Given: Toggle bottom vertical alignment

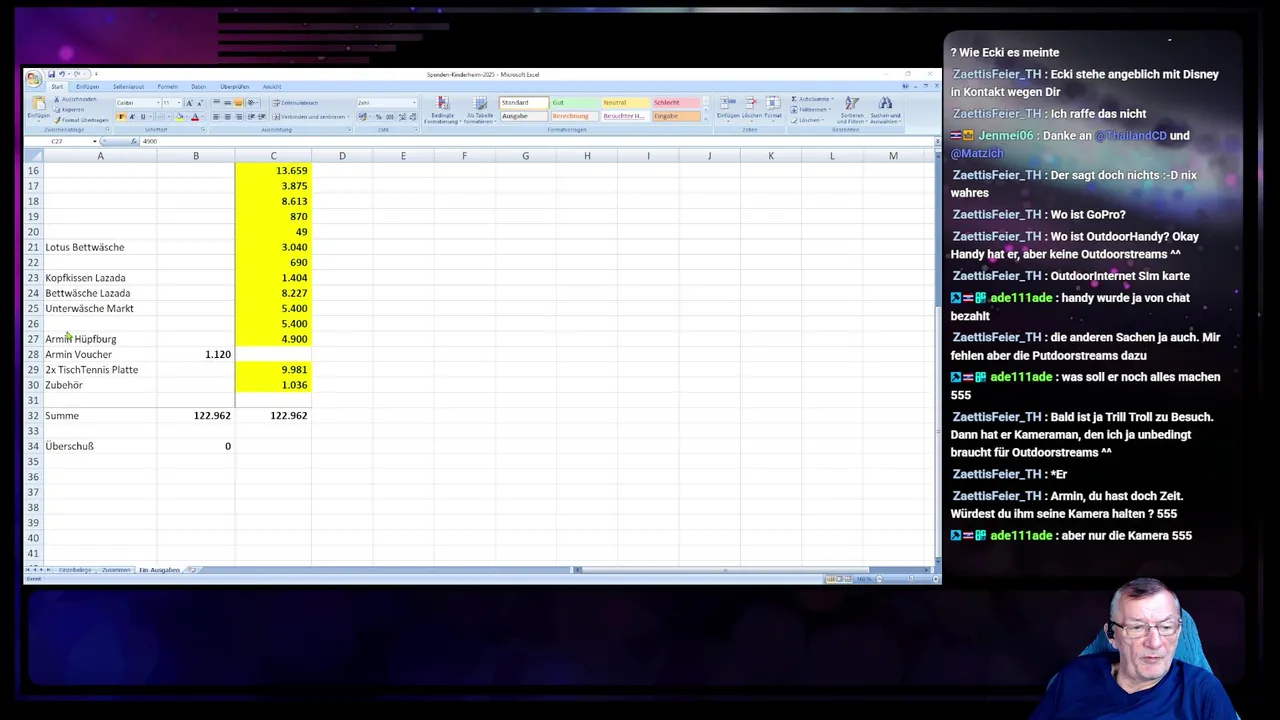Looking at the screenshot, I should pyautogui.click(x=239, y=103).
